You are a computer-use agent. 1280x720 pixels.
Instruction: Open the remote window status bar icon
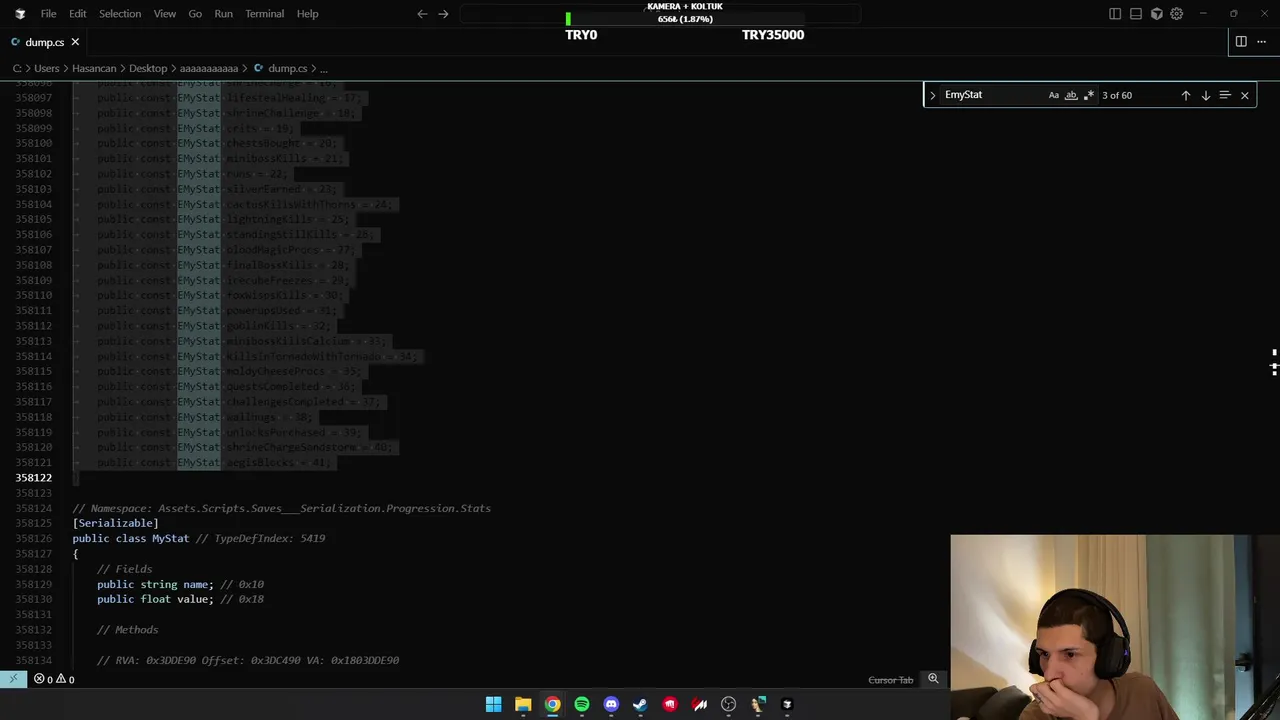coord(13,679)
